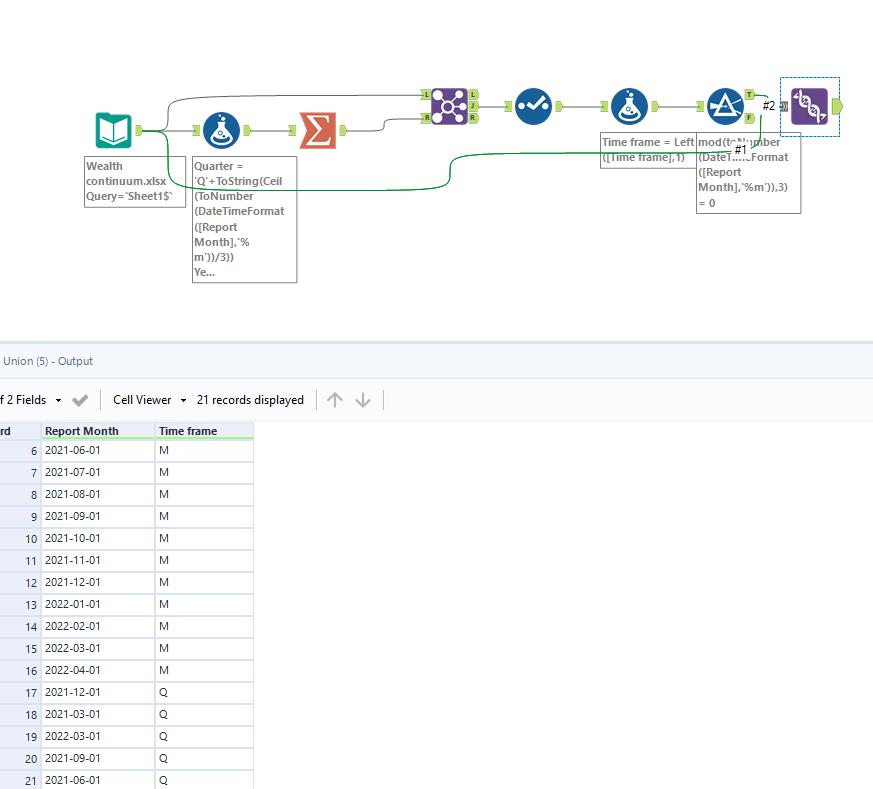Click the 21 records displayed label
This screenshot has height=789, width=873.
coord(250,400)
